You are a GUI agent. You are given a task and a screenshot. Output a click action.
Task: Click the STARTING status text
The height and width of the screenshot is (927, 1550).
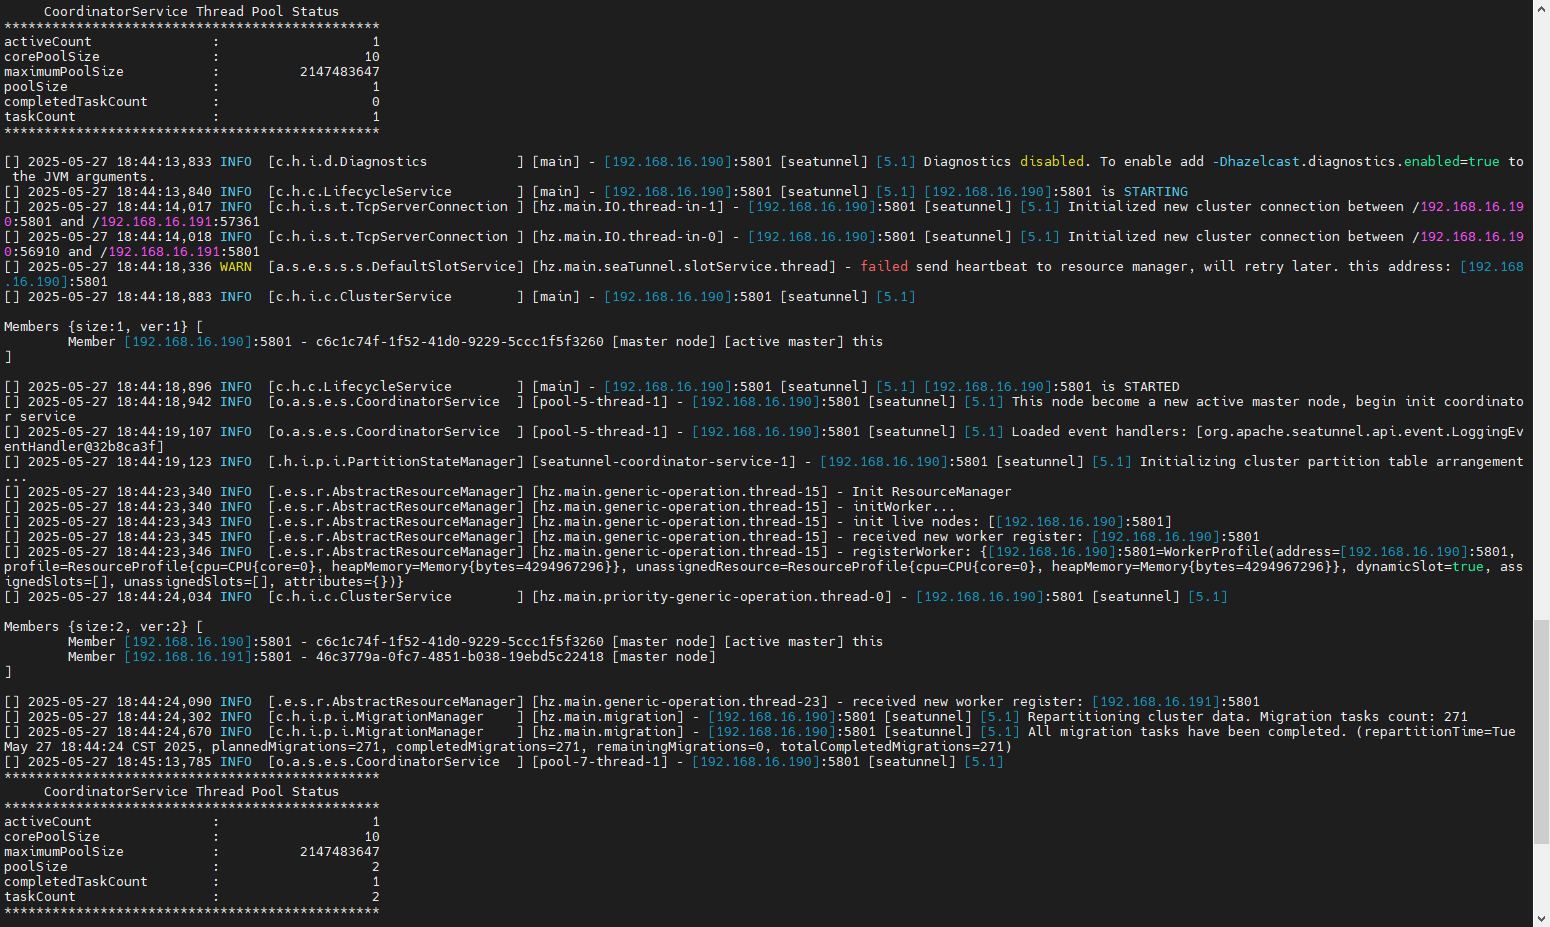[x=1155, y=192]
